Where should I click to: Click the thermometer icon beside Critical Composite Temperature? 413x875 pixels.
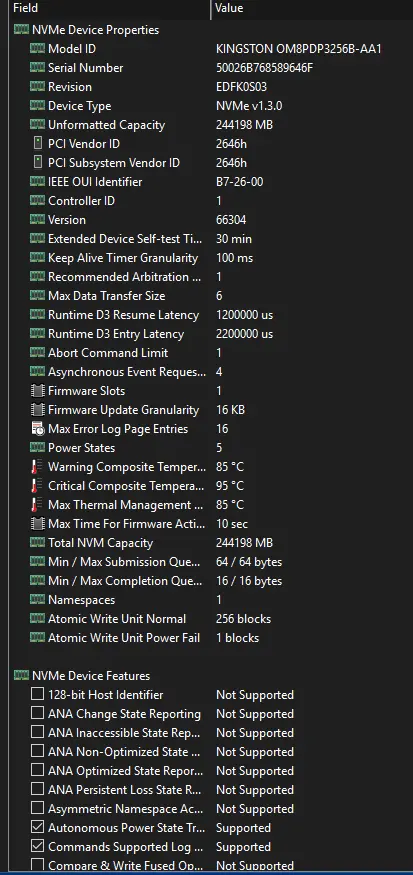tap(37, 485)
